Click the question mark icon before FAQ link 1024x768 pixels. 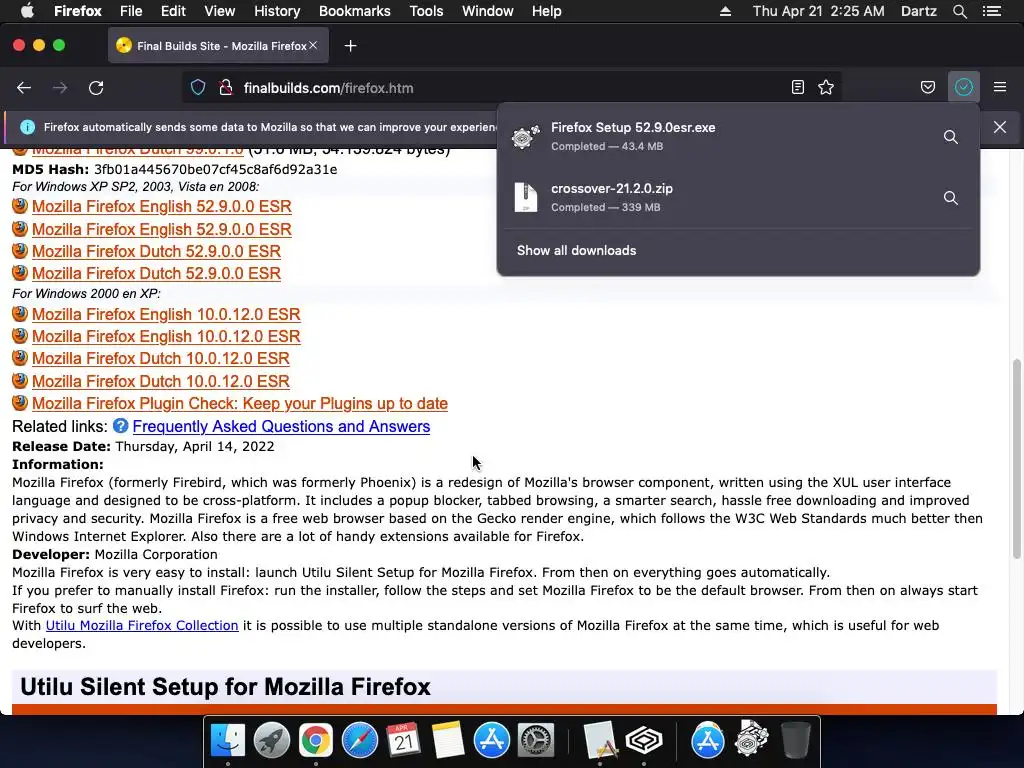point(120,426)
